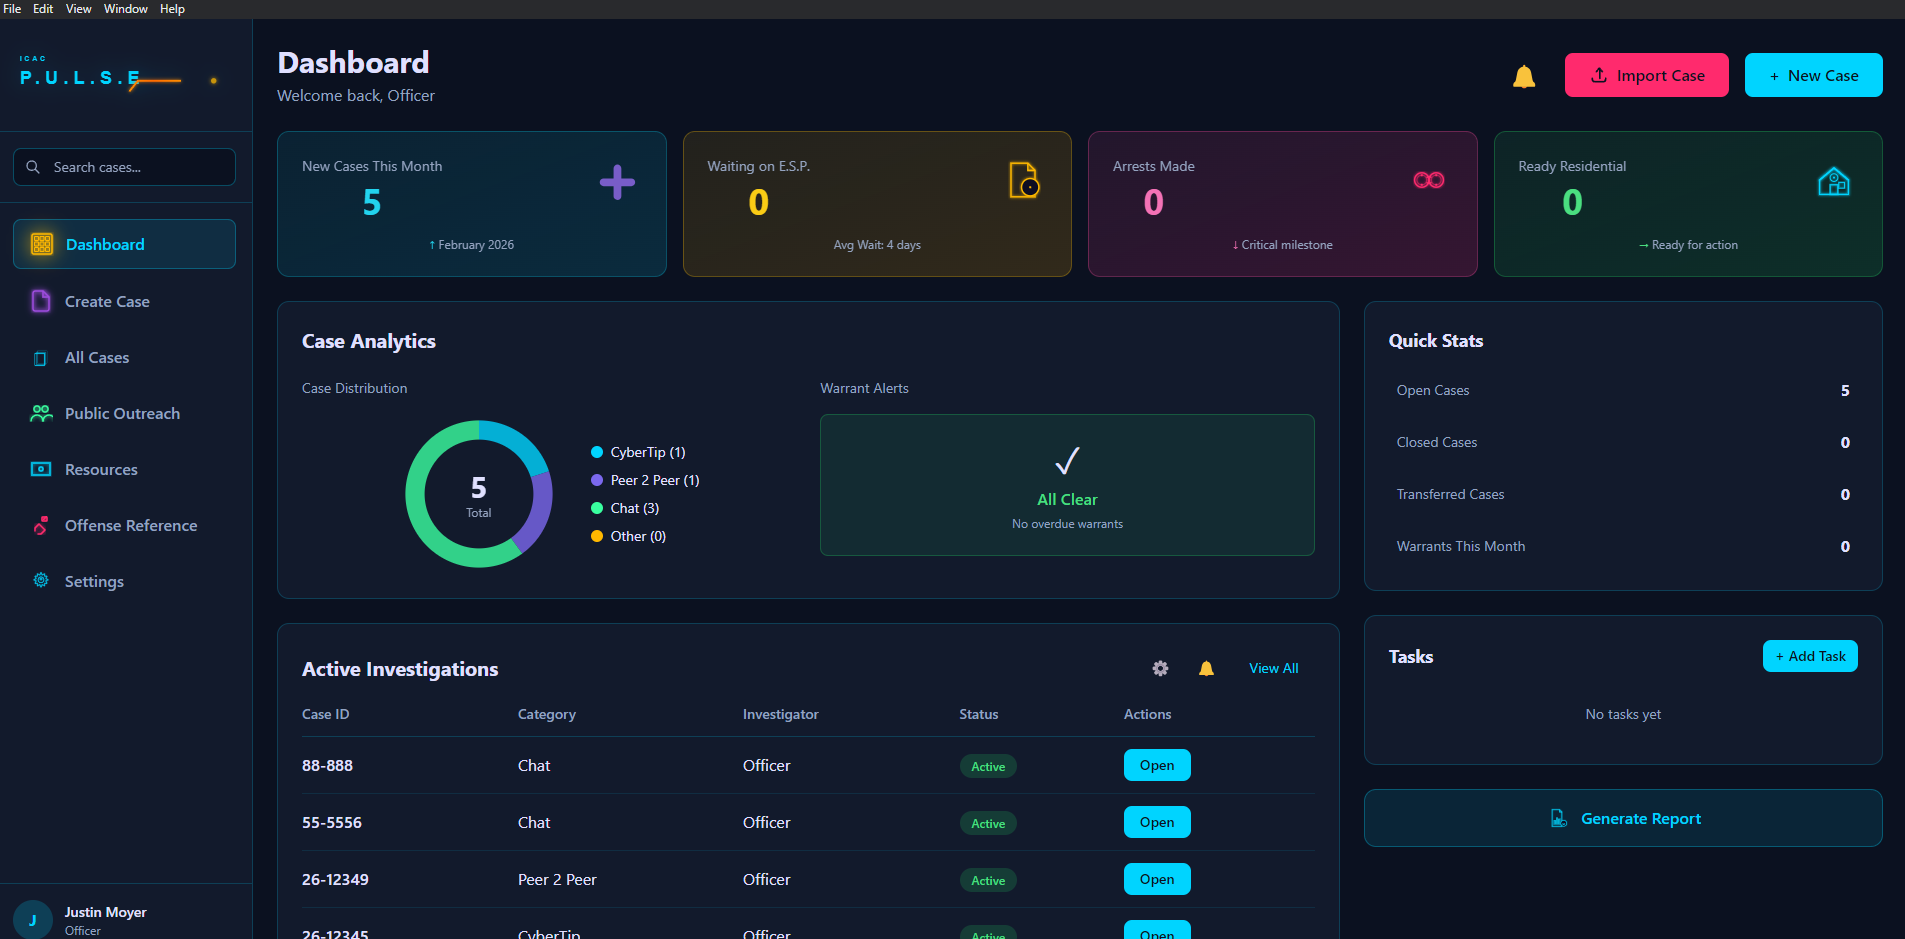Click the notification bell in the header

point(1523,76)
